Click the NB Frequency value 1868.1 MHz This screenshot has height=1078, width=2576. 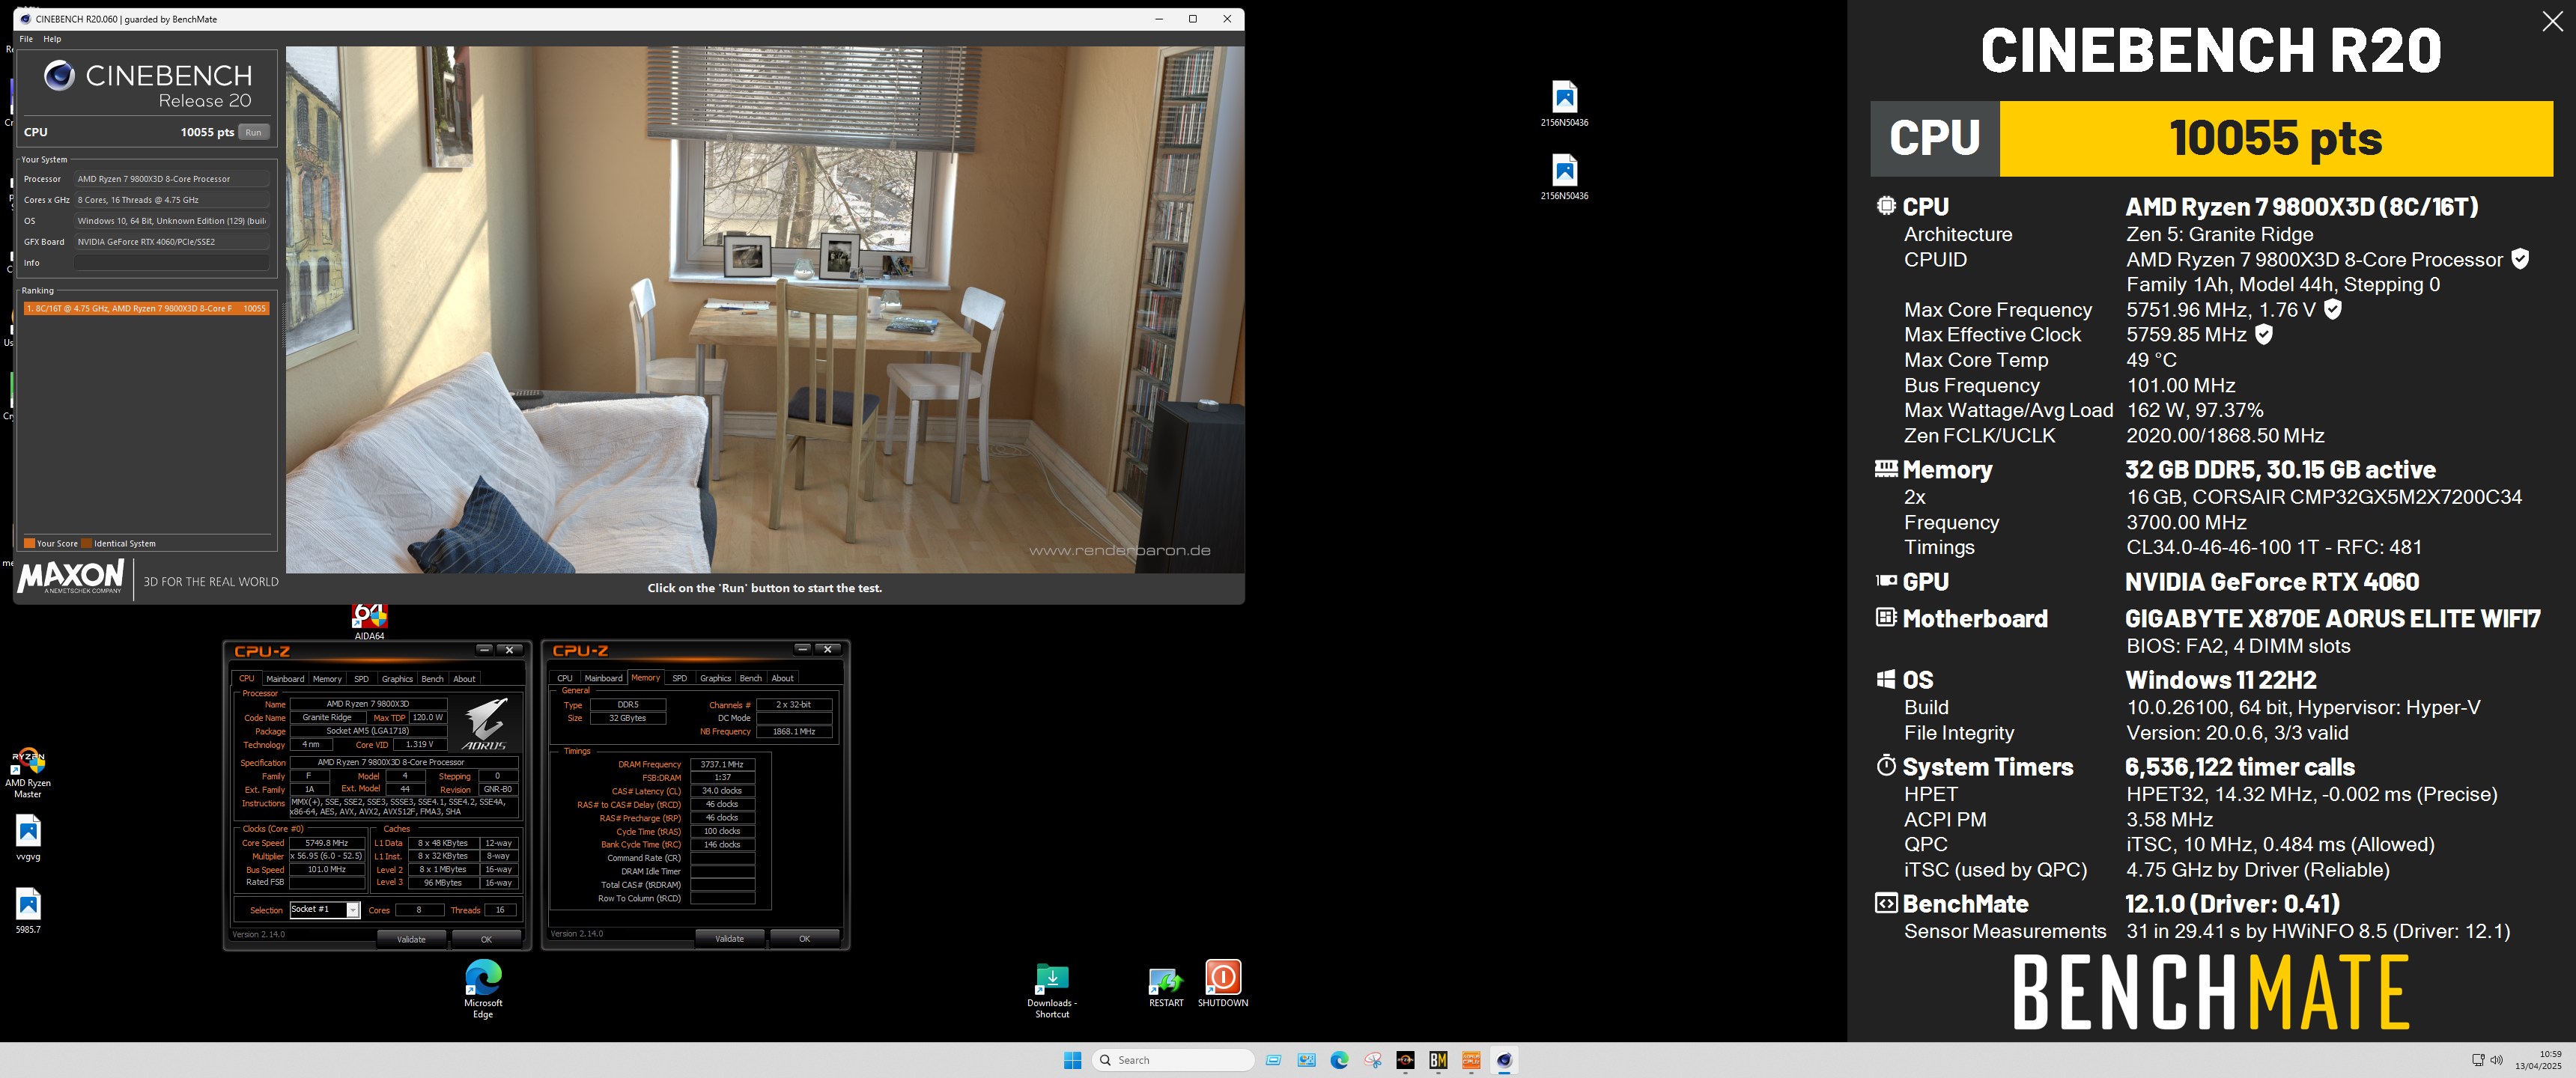point(794,731)
